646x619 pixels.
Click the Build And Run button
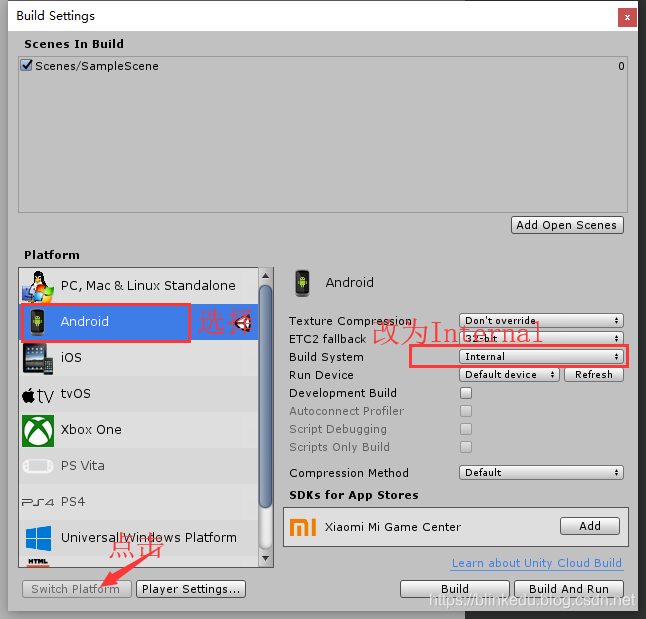click(569, 589)
